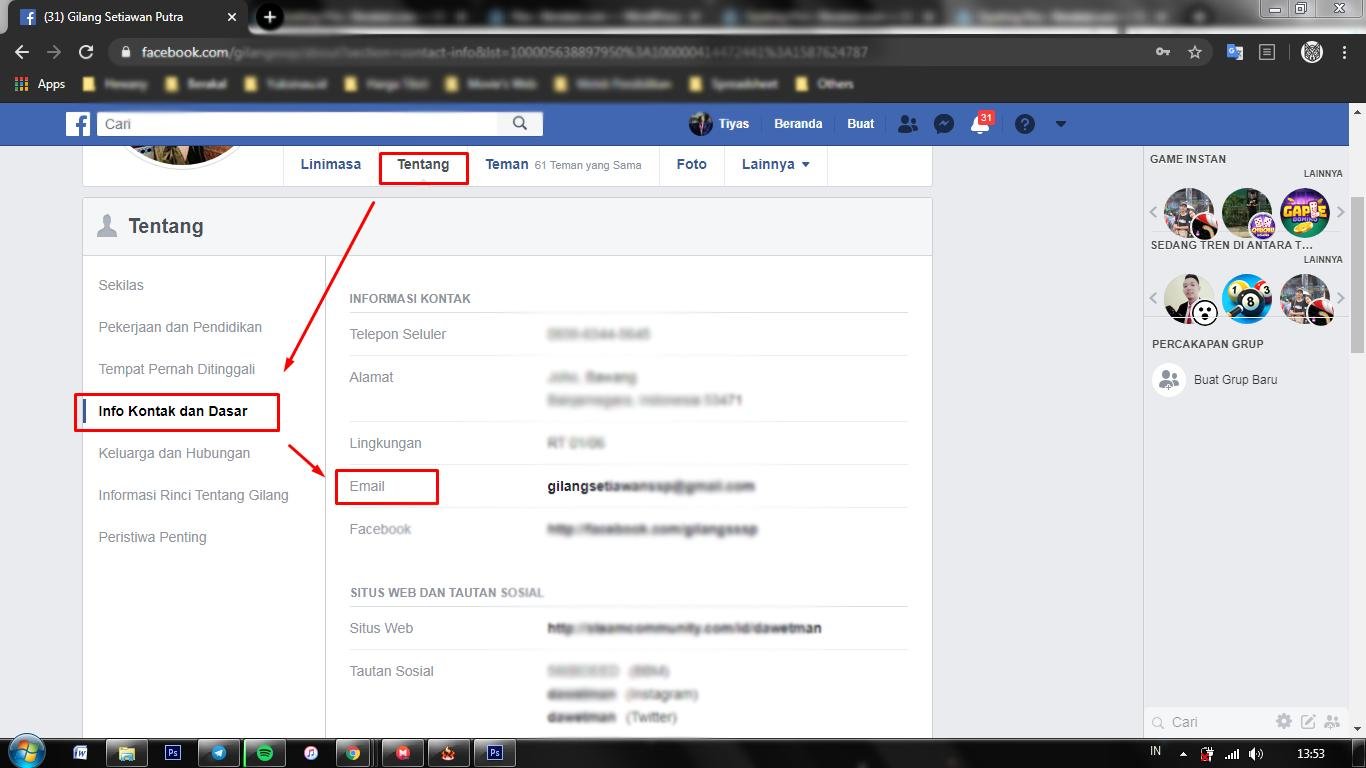Open Windows Start menu orb

tap(28, 752)
